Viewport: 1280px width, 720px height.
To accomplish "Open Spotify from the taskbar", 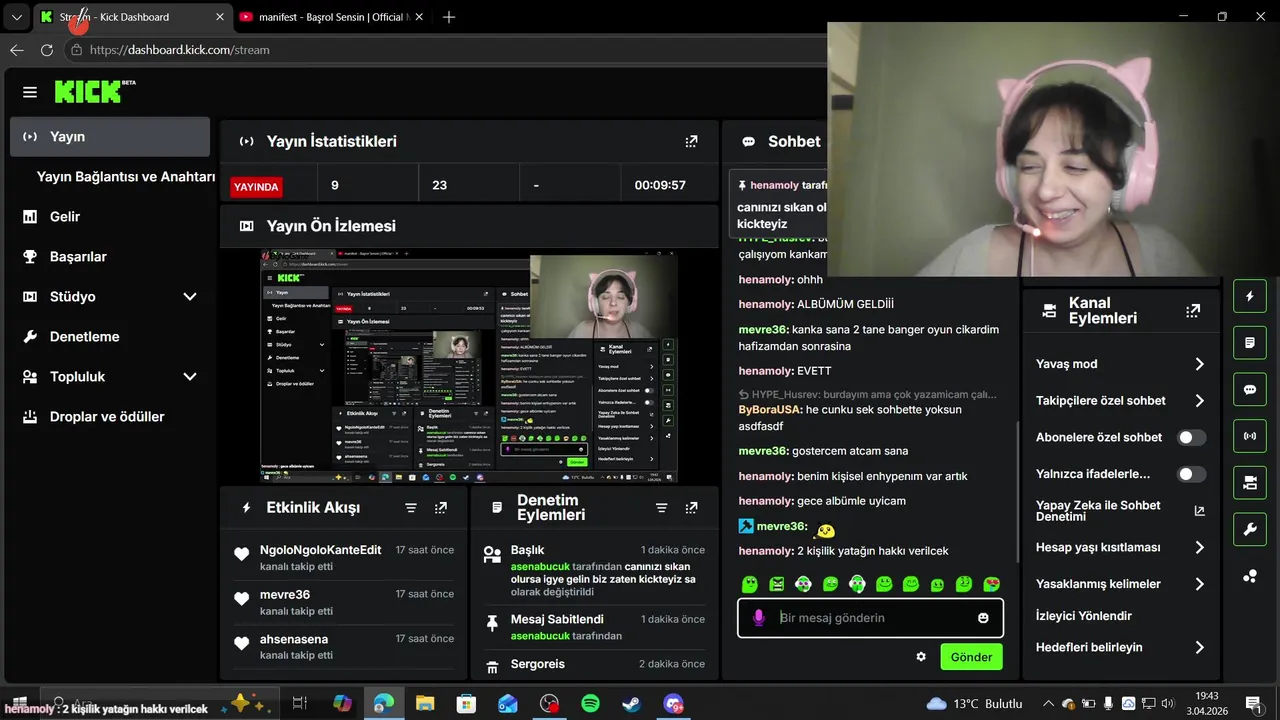I will [x=590, y=704].
